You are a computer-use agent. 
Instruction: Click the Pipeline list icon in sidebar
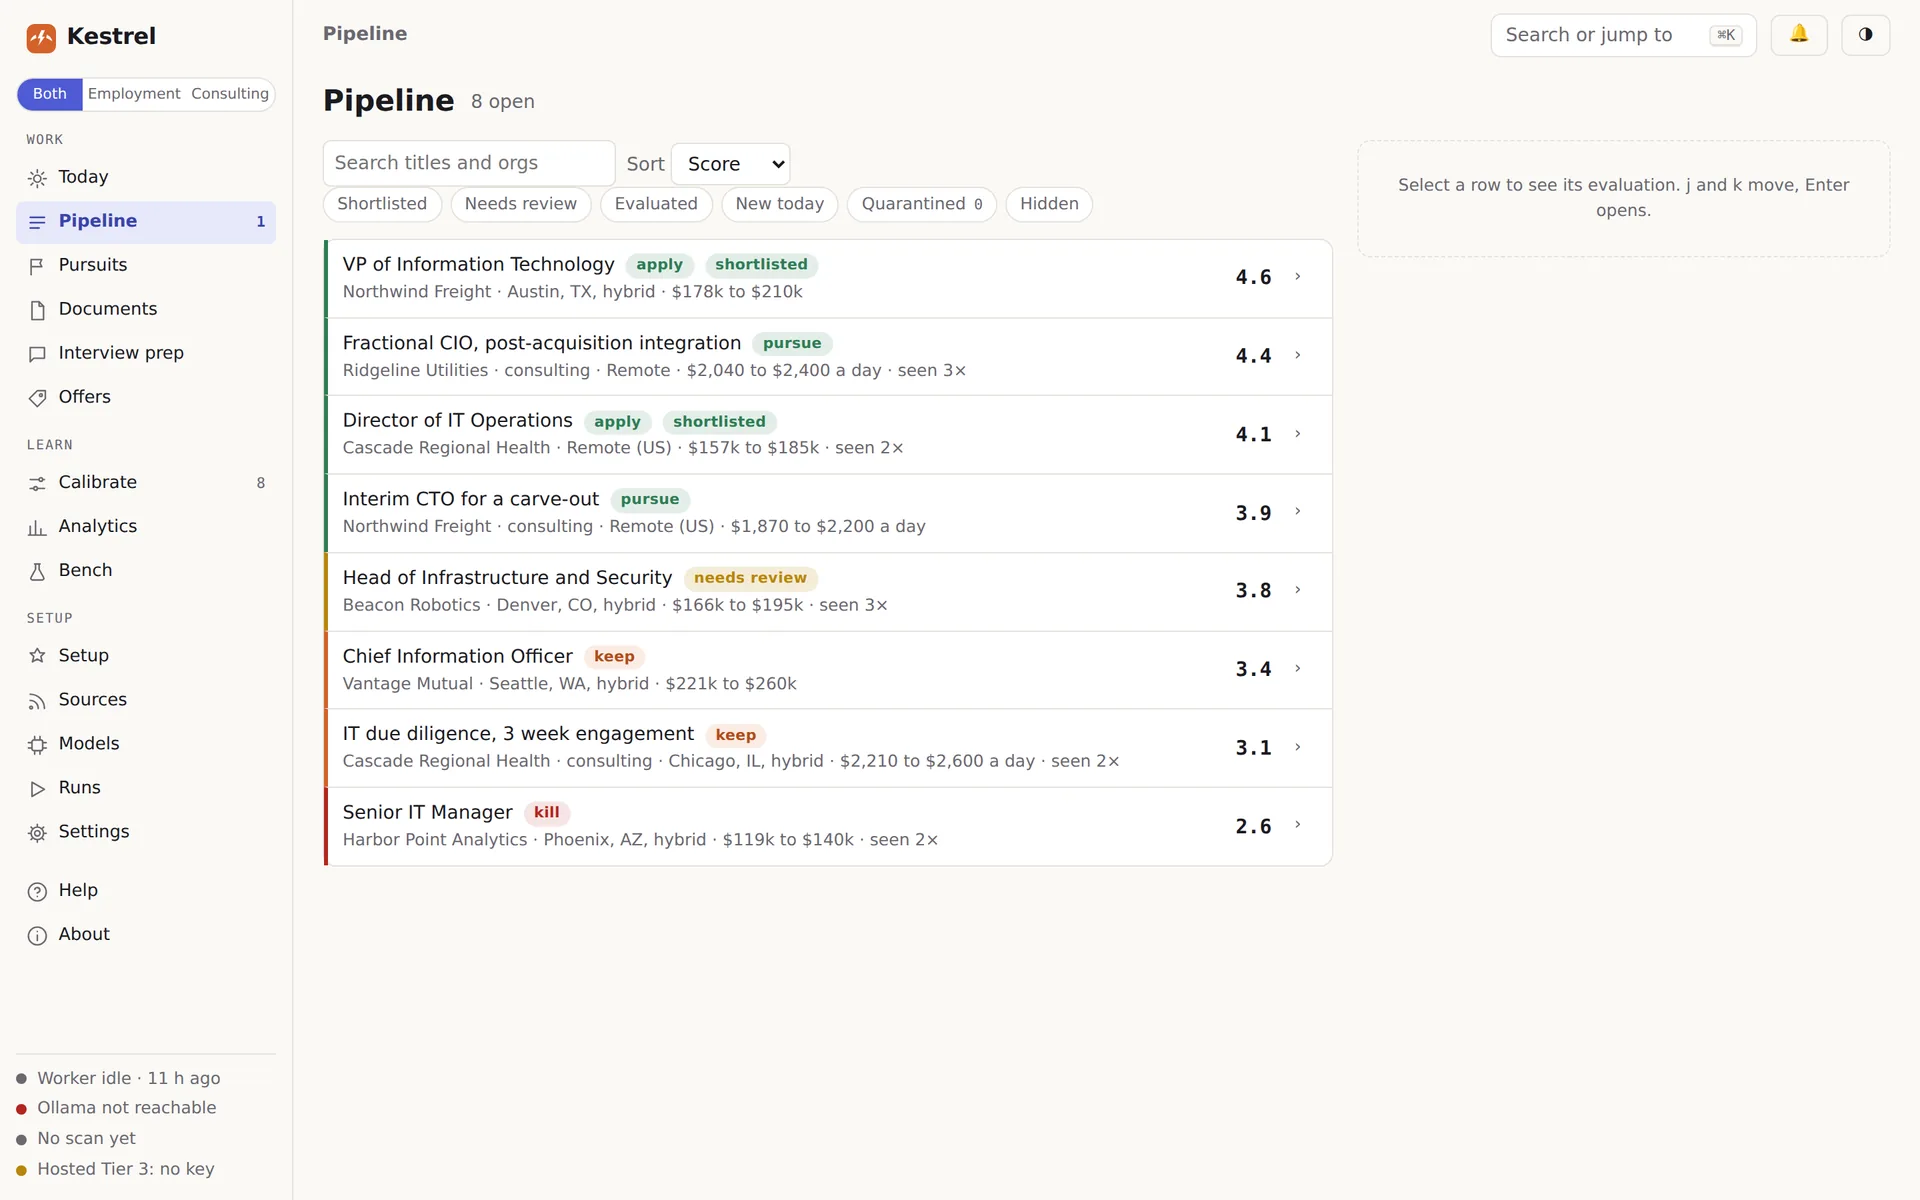(37, 222)
